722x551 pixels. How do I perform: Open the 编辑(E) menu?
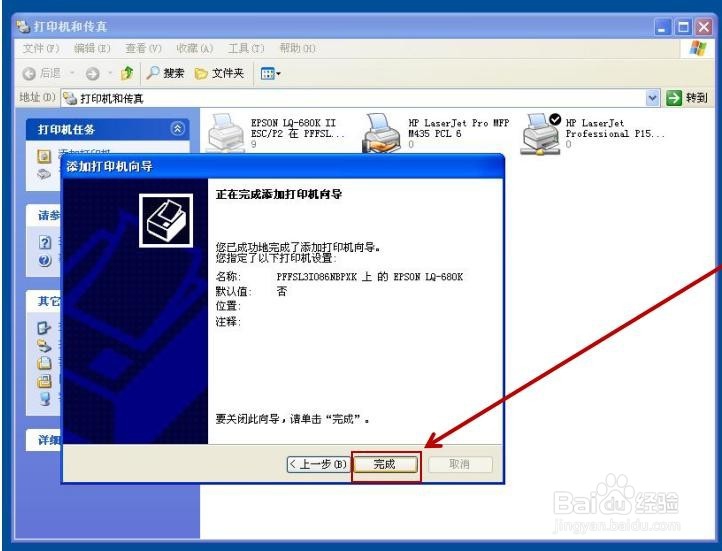point(92,48)
